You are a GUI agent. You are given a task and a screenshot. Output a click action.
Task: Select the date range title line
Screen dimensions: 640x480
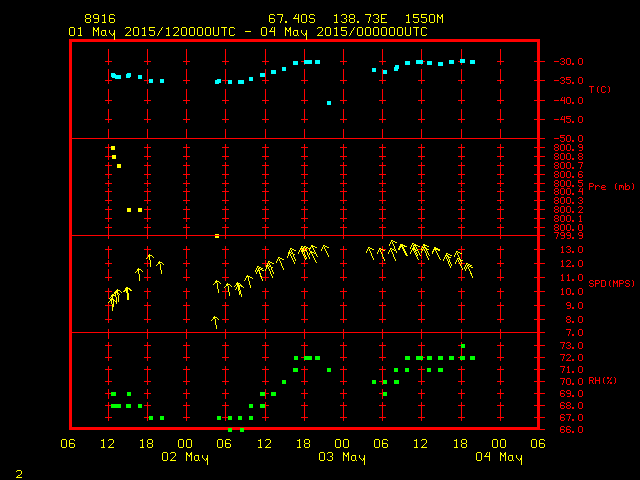(248, 32)
